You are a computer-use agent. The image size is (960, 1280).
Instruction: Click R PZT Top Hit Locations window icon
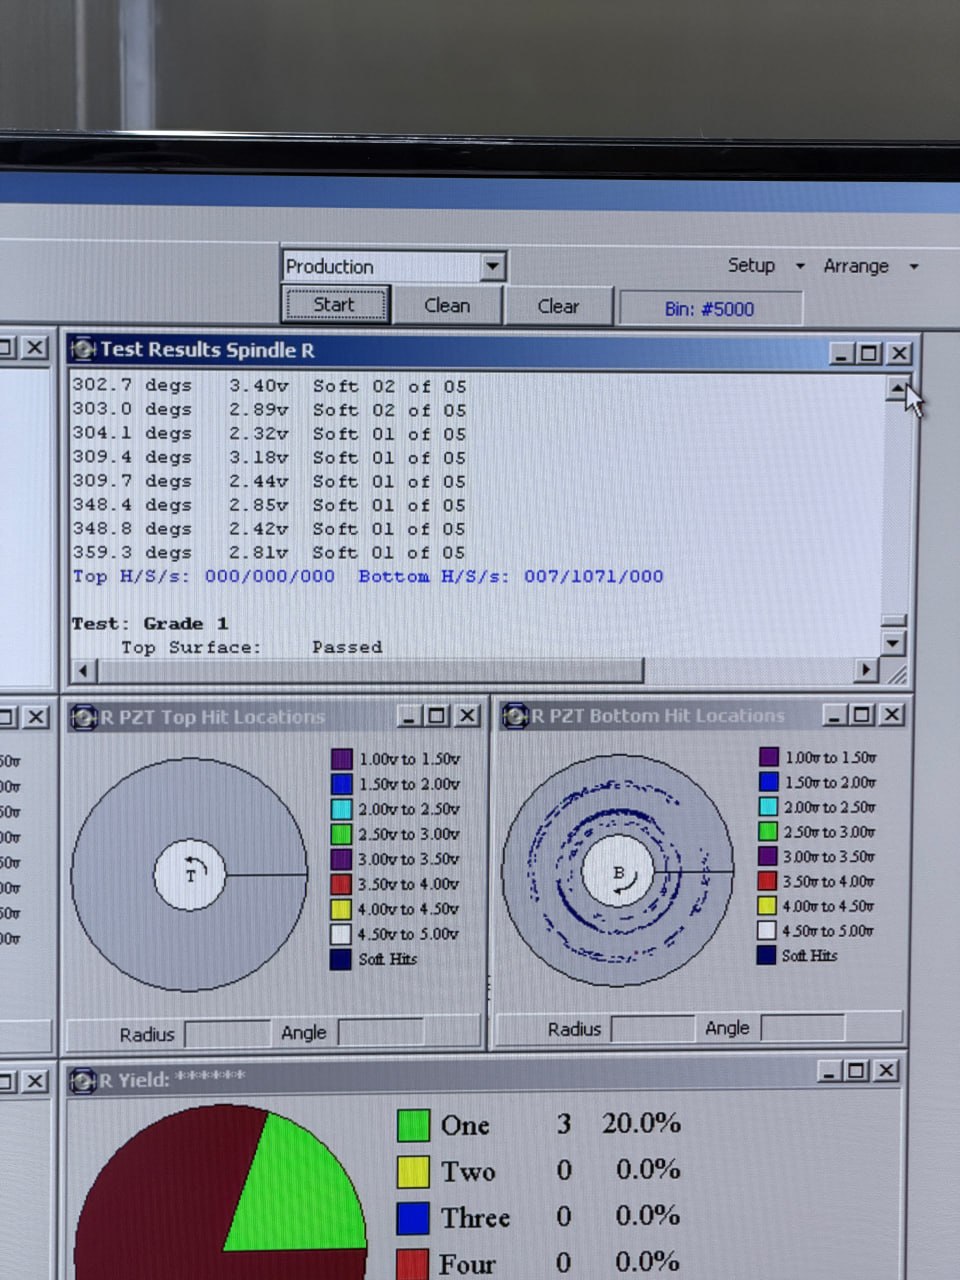click(x=84, y=717)
